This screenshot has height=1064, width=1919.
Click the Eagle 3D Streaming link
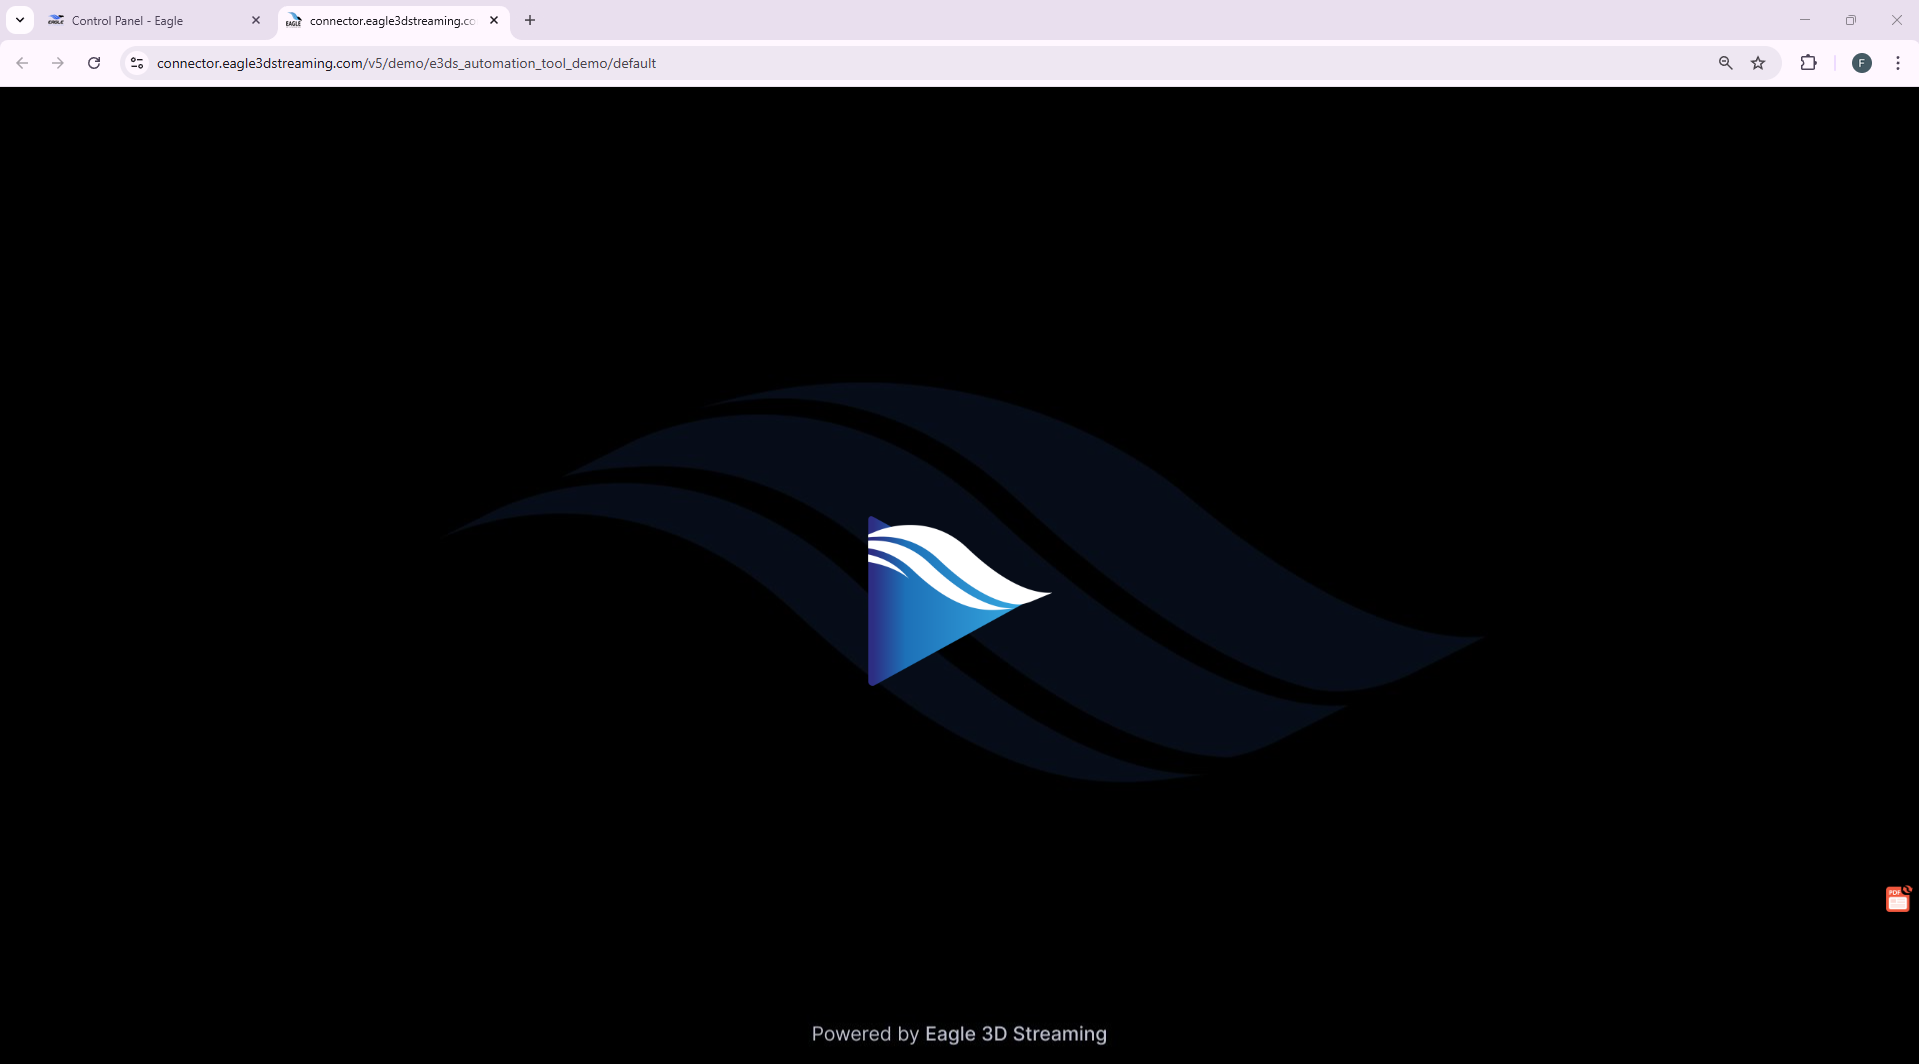point(1015,1033)
